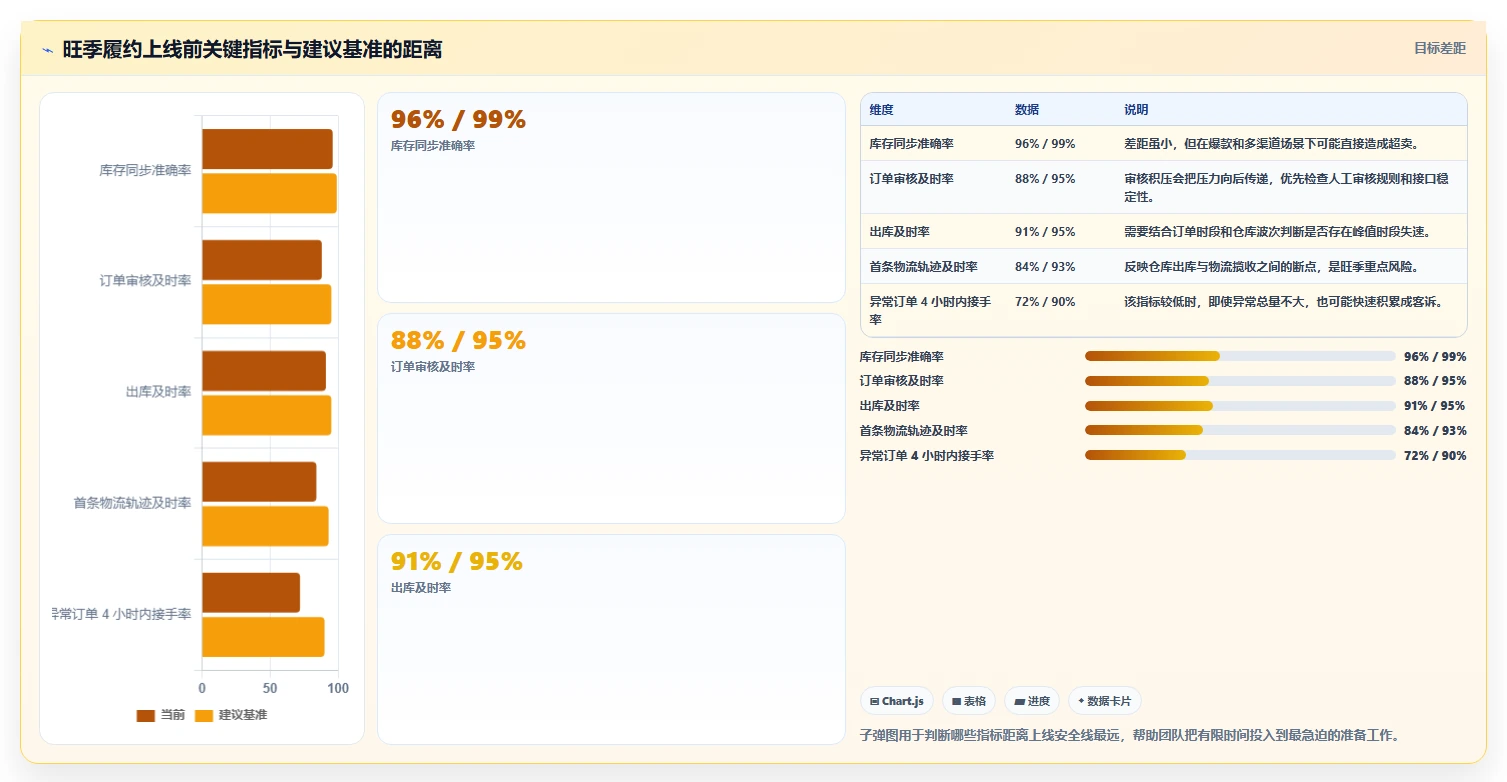
Task: Click the dark 当前 bar for 出库及时率
Action: pos(264,371)
